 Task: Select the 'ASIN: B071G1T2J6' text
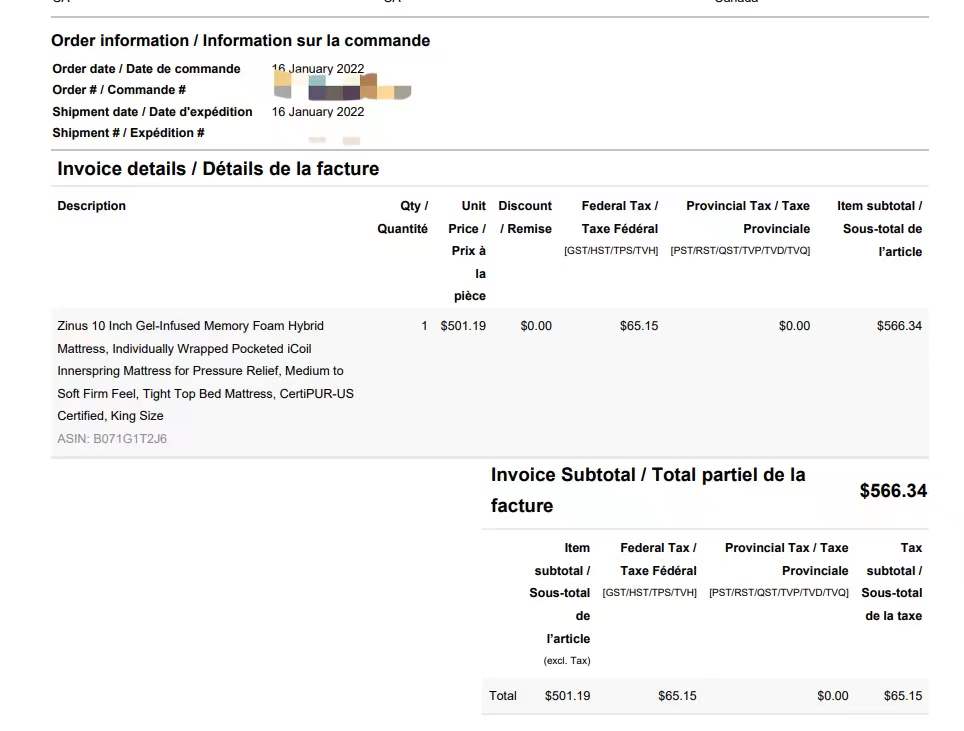pyautogui.click(x=112, y=439)
